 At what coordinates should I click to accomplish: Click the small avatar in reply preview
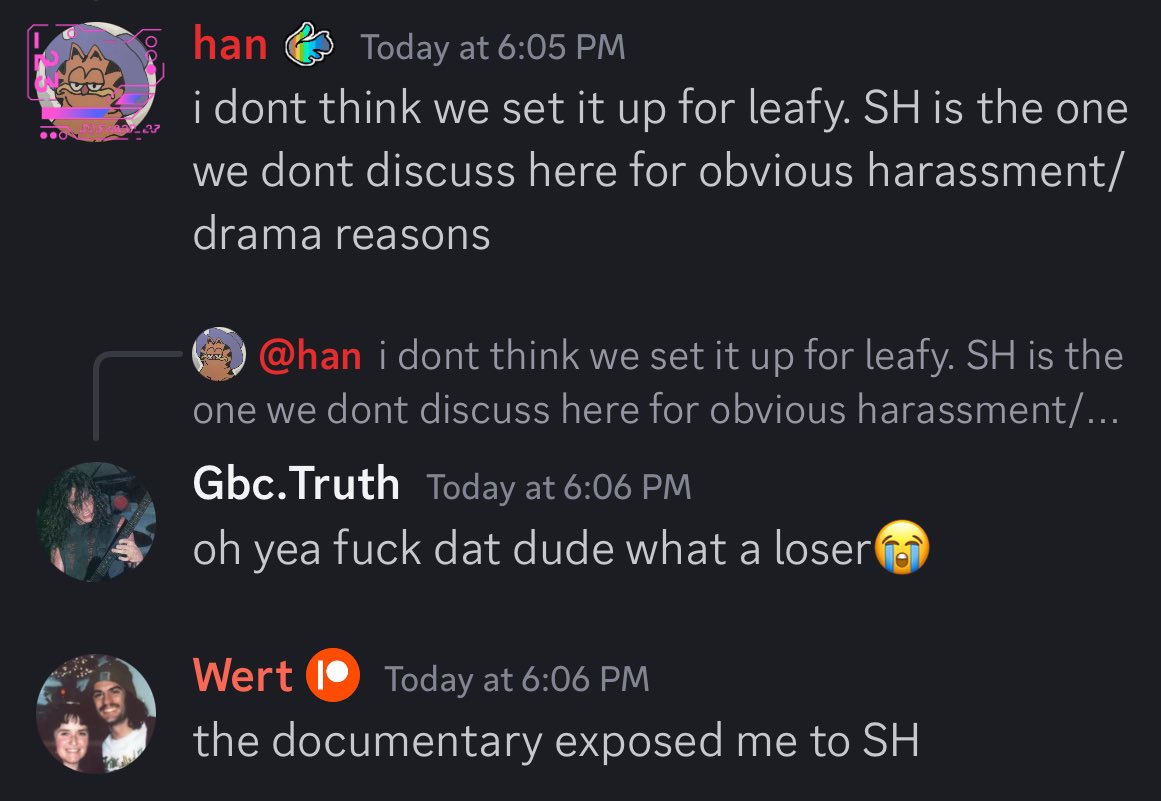[218, 354]
